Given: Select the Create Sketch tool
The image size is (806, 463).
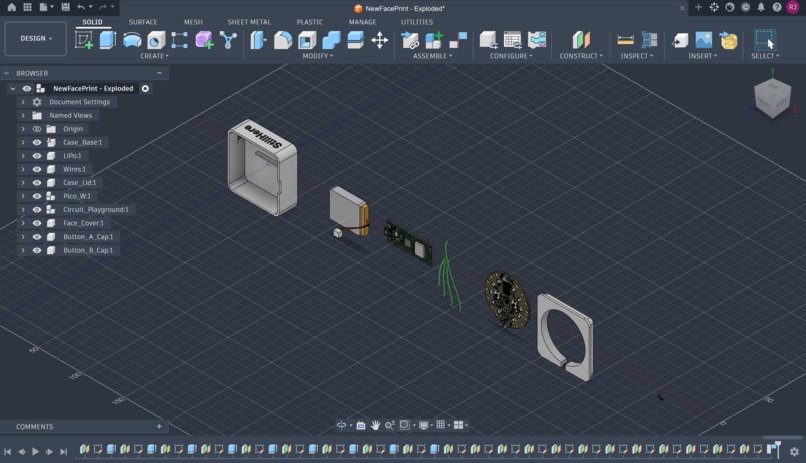Looking at the screenshot, I should point(84,40).
